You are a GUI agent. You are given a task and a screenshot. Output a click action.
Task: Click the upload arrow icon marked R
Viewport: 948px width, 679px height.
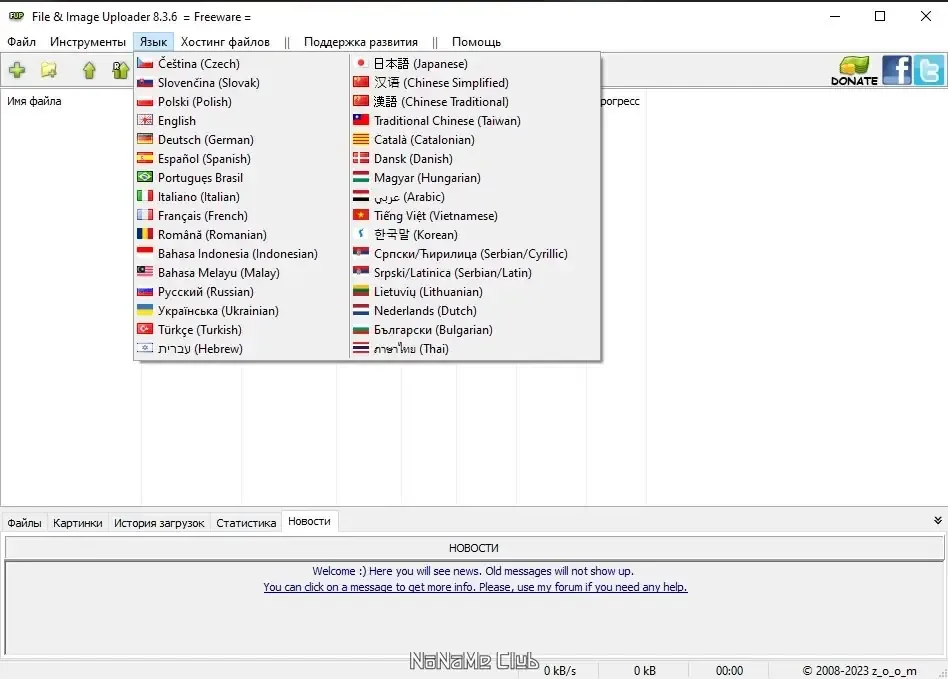point(120,71)
